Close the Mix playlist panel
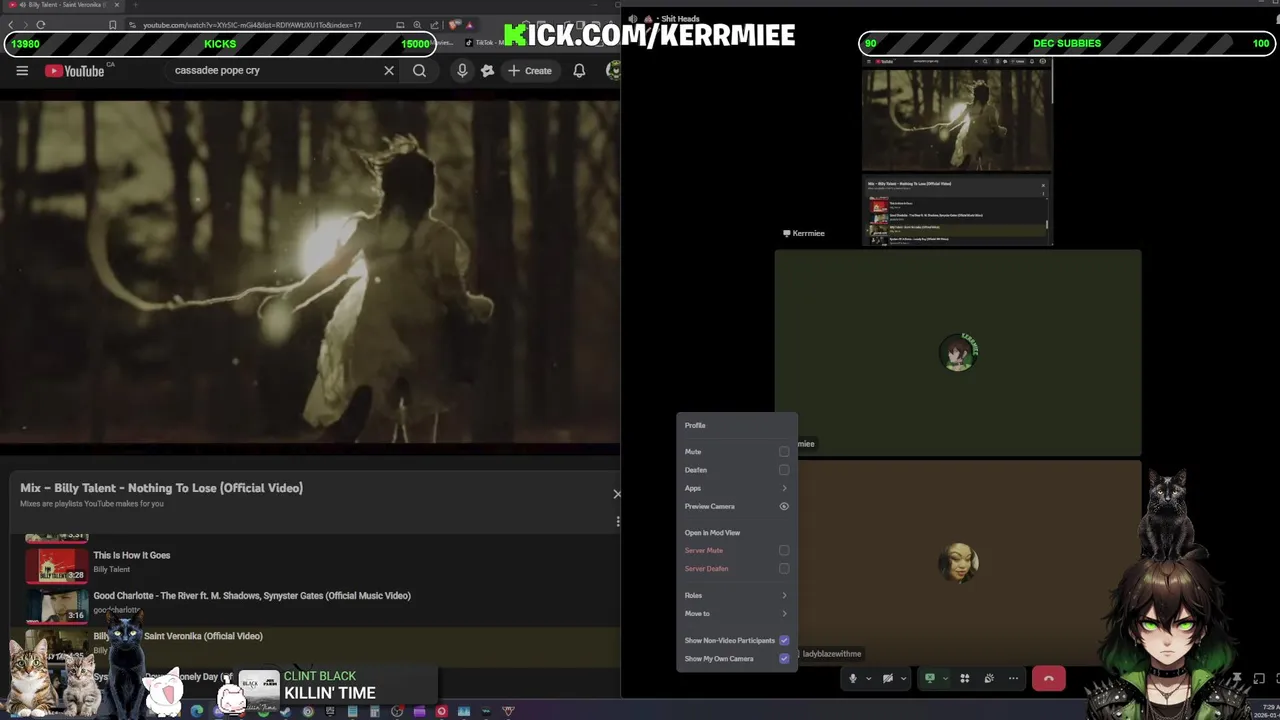This screenshot has width=1280, height=720. (x=616, y=494)
